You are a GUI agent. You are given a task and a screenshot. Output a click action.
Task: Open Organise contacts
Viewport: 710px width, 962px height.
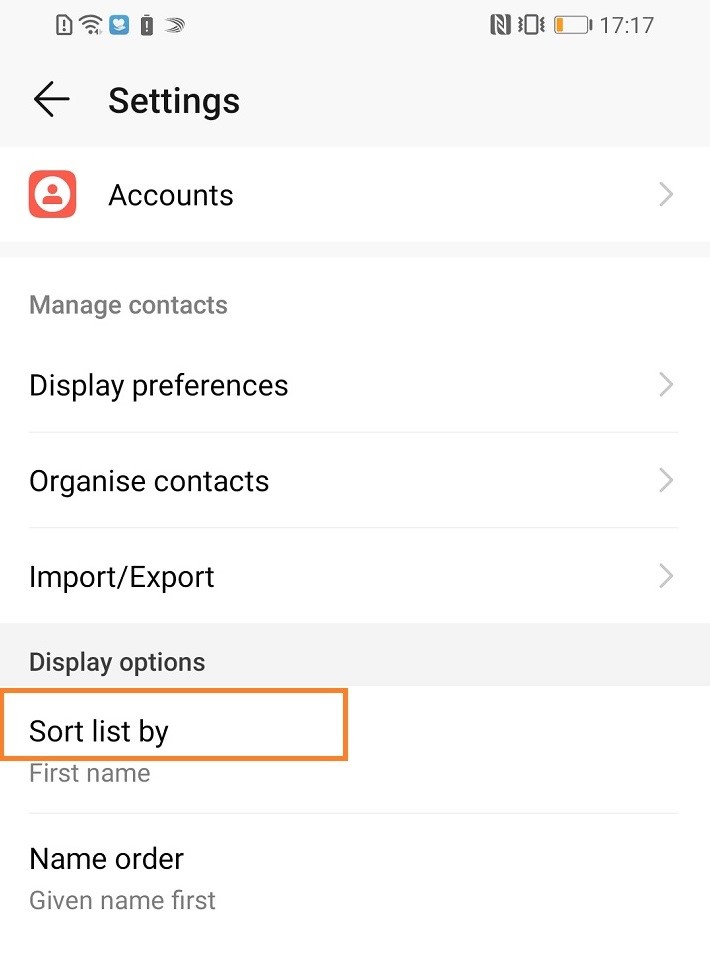(x=149, y=480)
